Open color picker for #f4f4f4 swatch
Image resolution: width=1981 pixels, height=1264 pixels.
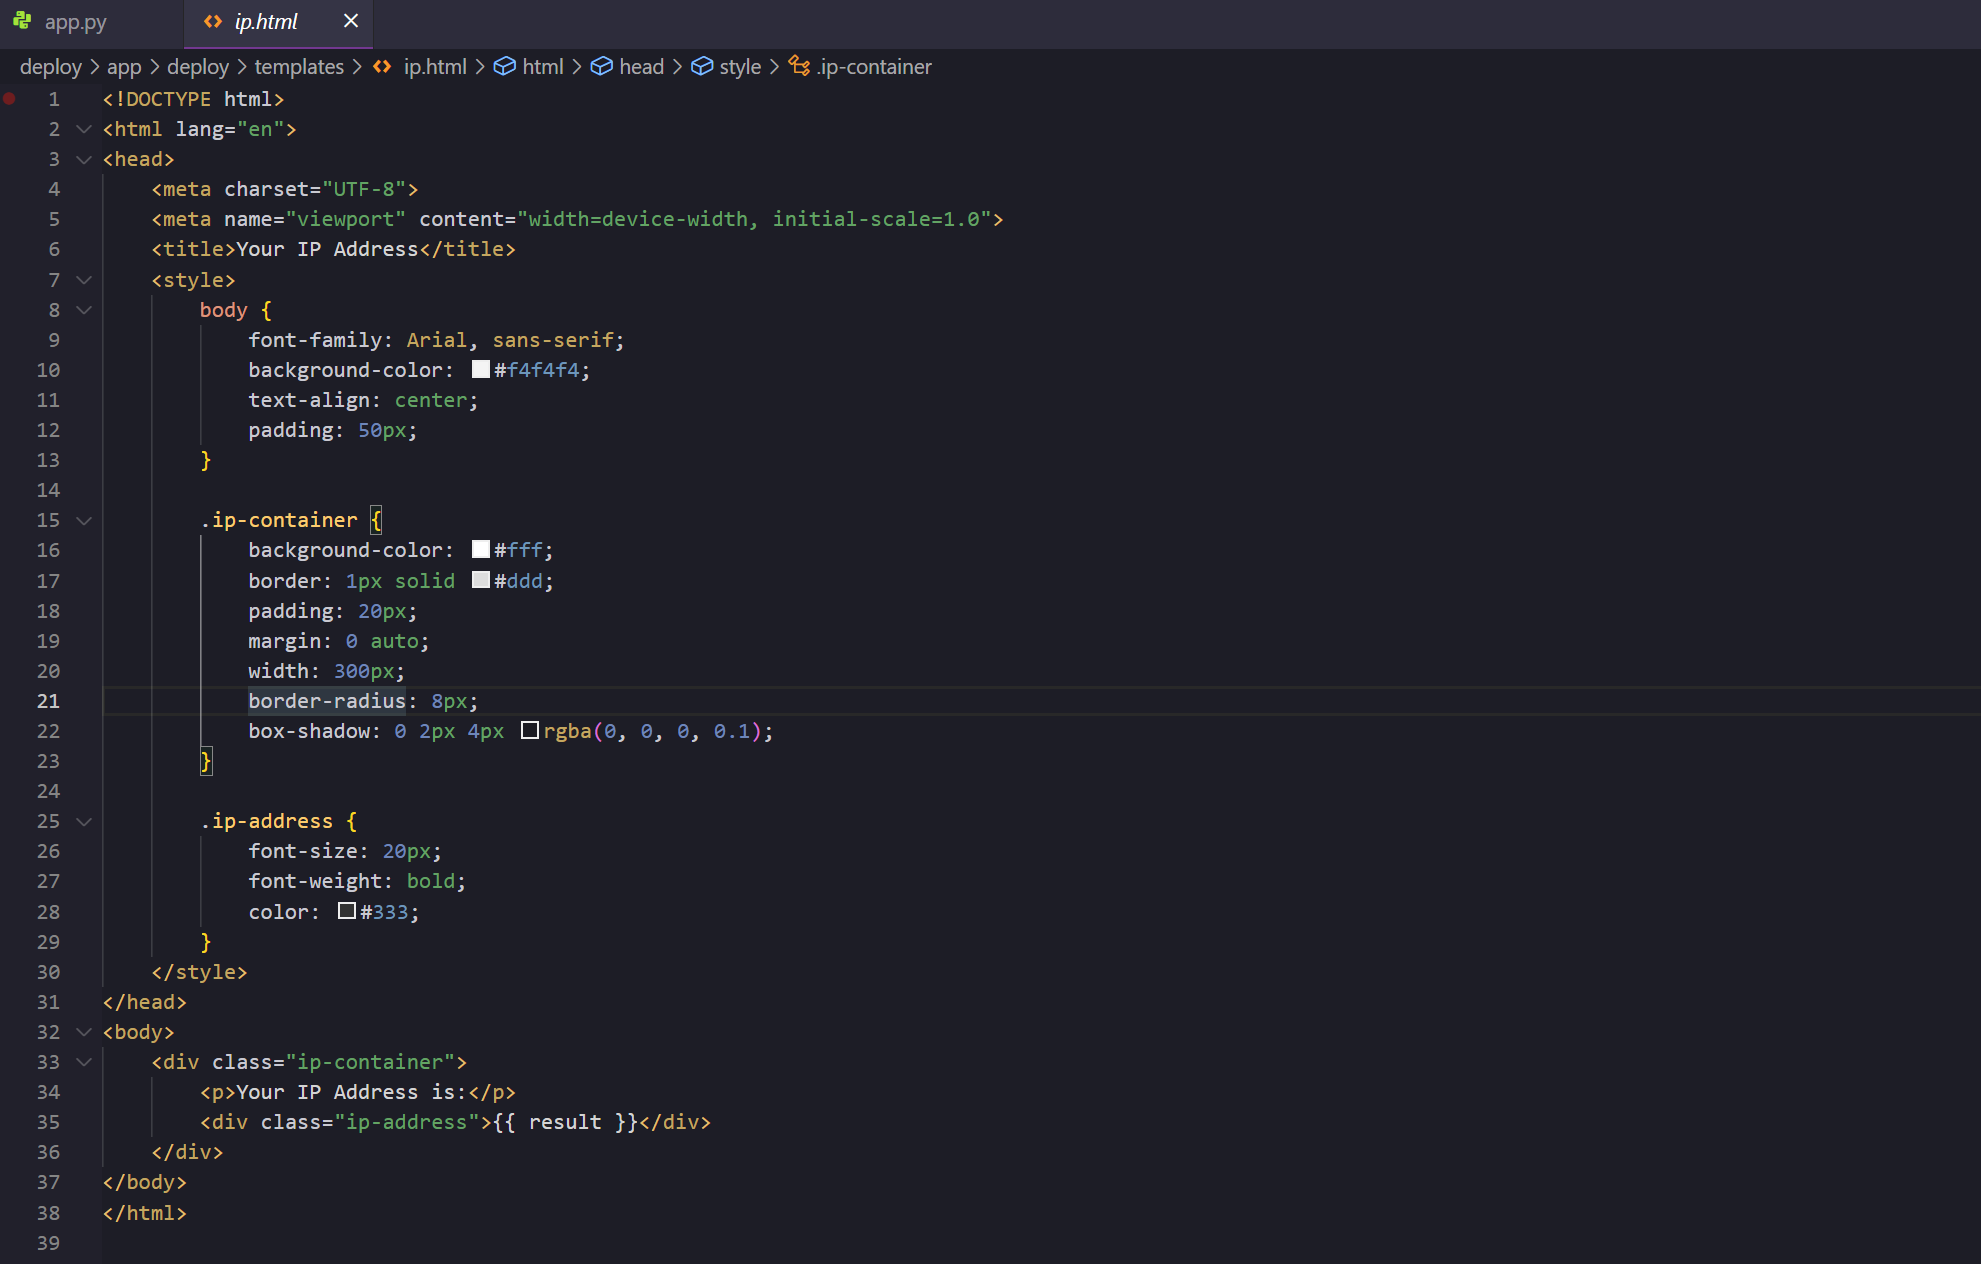tap(481, 369)
